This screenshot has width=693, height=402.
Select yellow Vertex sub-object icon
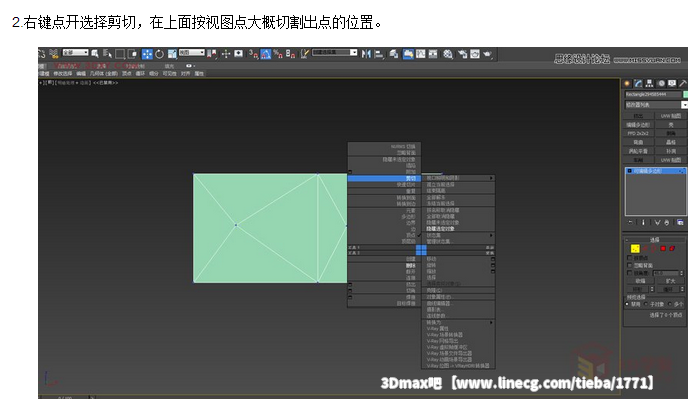point(635,248)
